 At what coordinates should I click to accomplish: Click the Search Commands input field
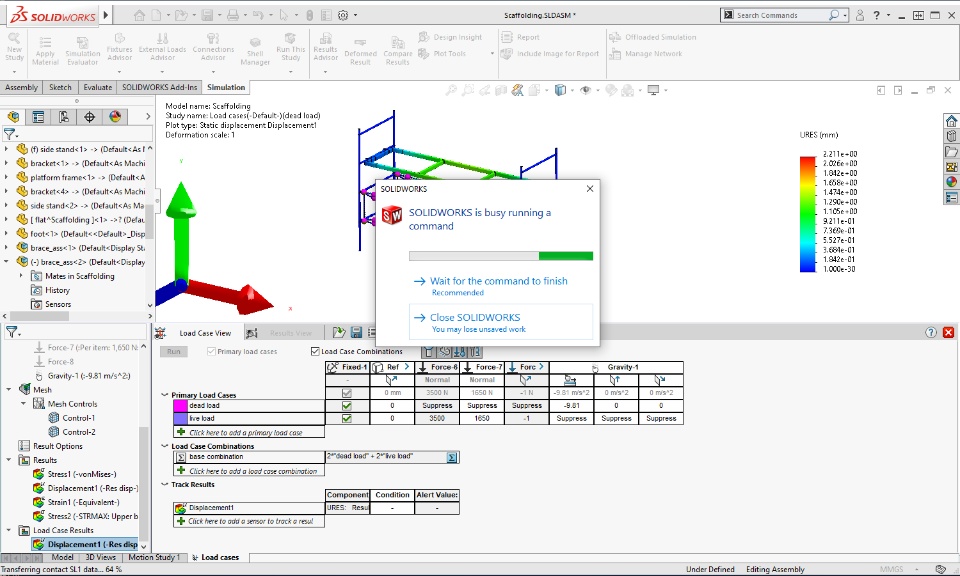pos(781,15)
